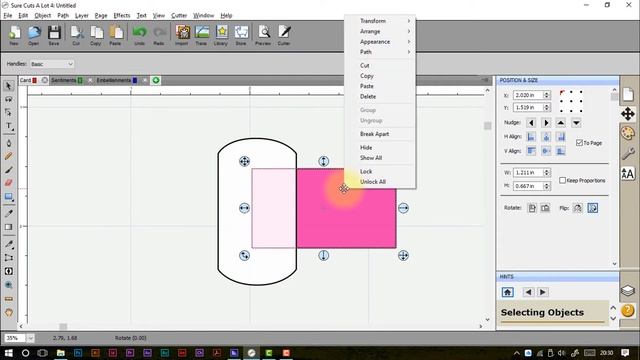640x360 pixels.
Task: Open the Fill & Stroke palette panel
Action: pos(628,133)
